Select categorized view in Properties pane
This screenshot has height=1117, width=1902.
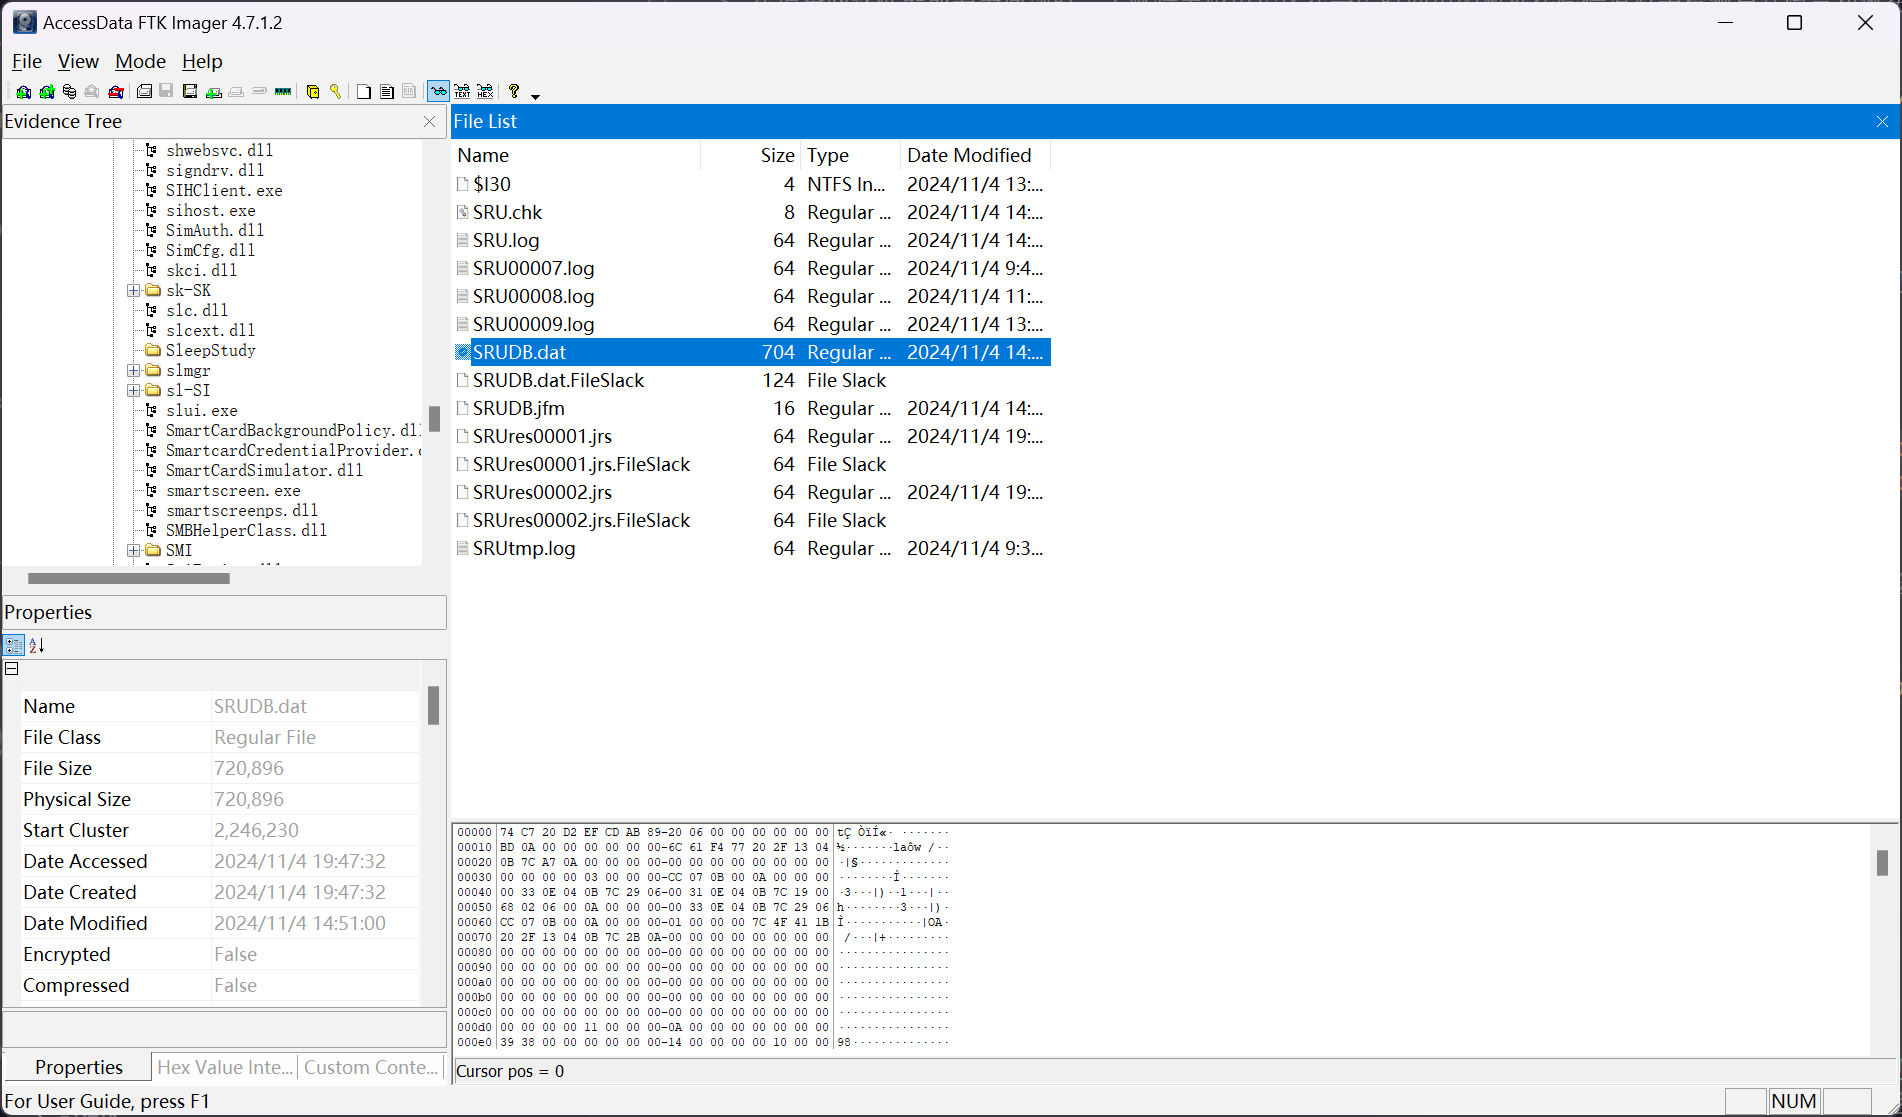(x=14, y=645)
